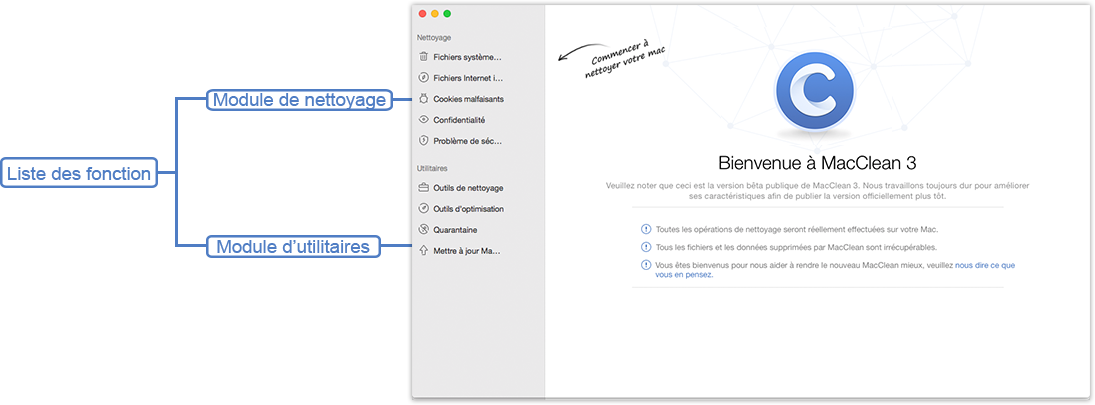1095x405 pixels.
Task: Click the 'Bienvenue à MacClean 3' heading
Action: coord(816,163)
